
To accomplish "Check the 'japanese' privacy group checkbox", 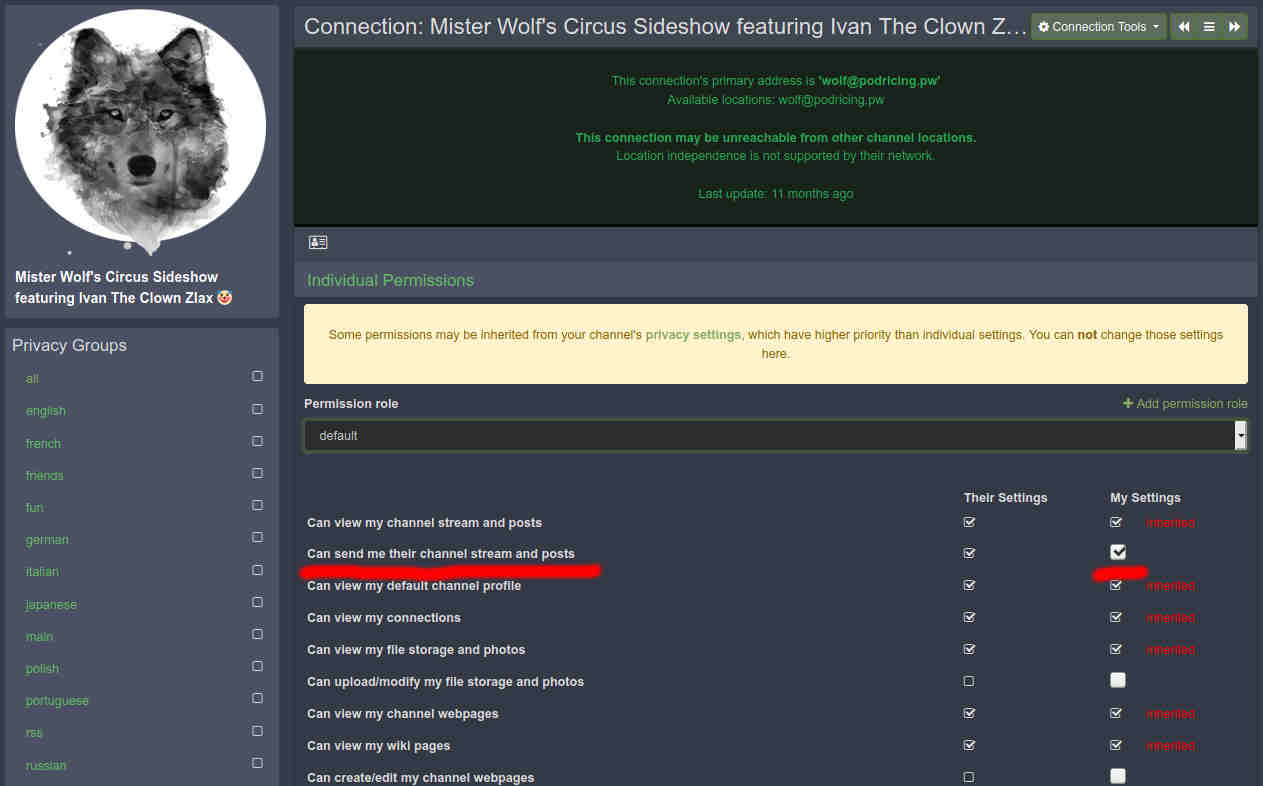I will (x=257, y=603).
